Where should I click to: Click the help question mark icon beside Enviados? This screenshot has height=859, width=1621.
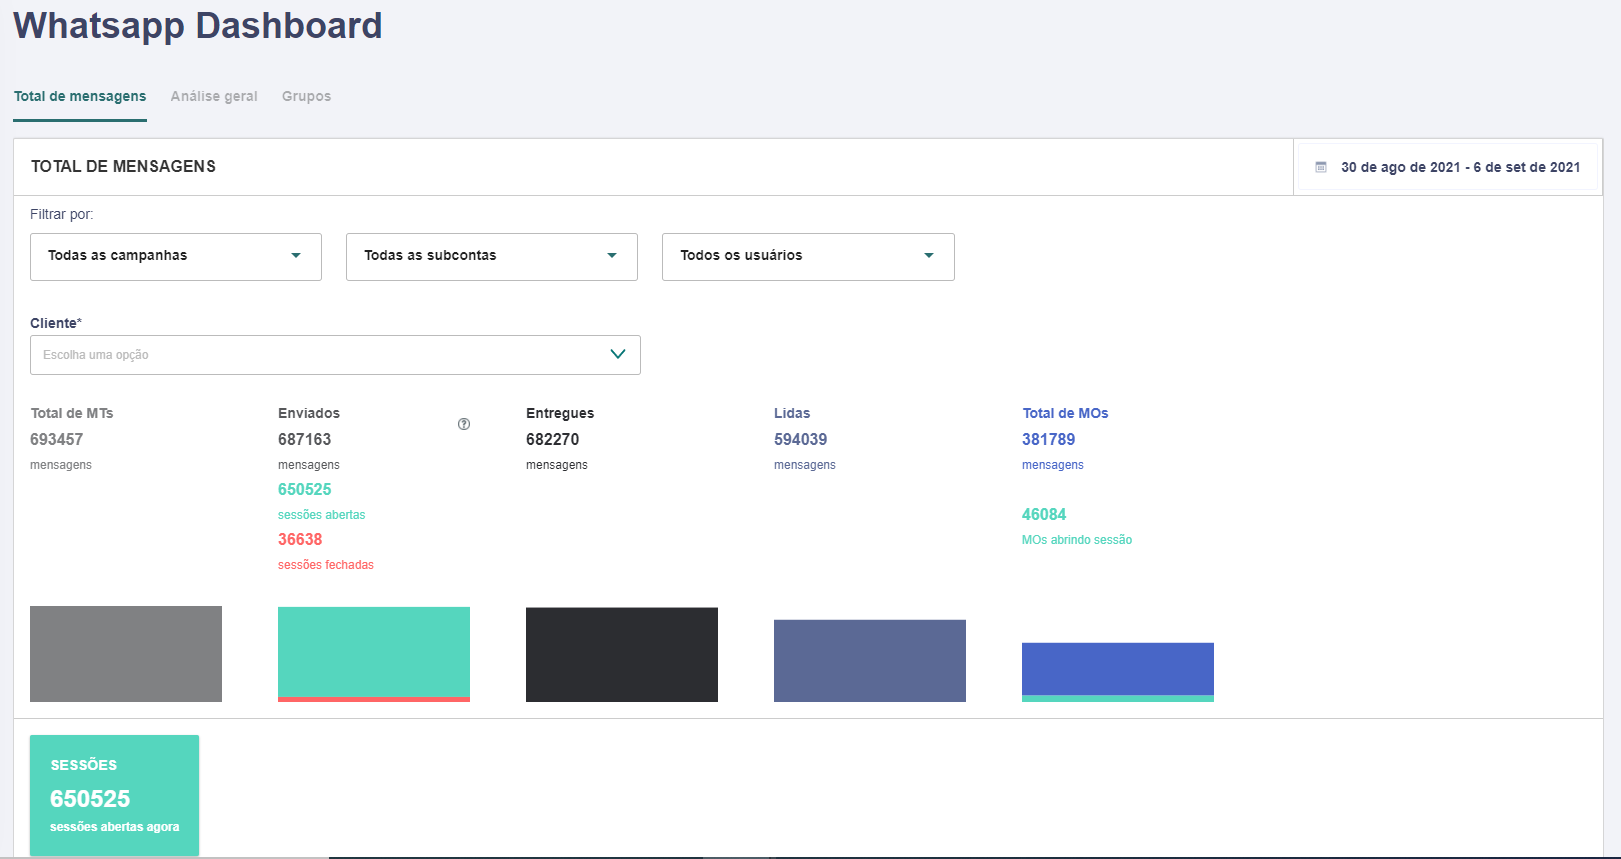(464, 424)
